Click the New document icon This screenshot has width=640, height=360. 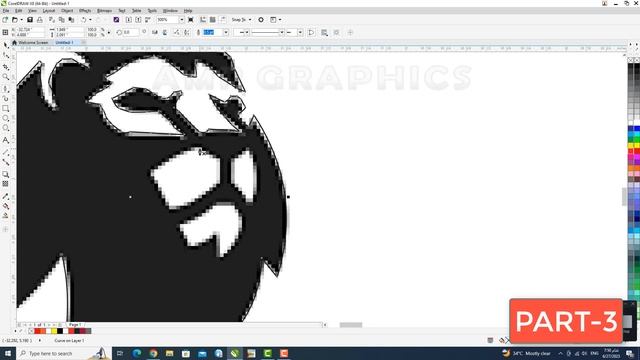pyautogui.click(x=5, y=20)
